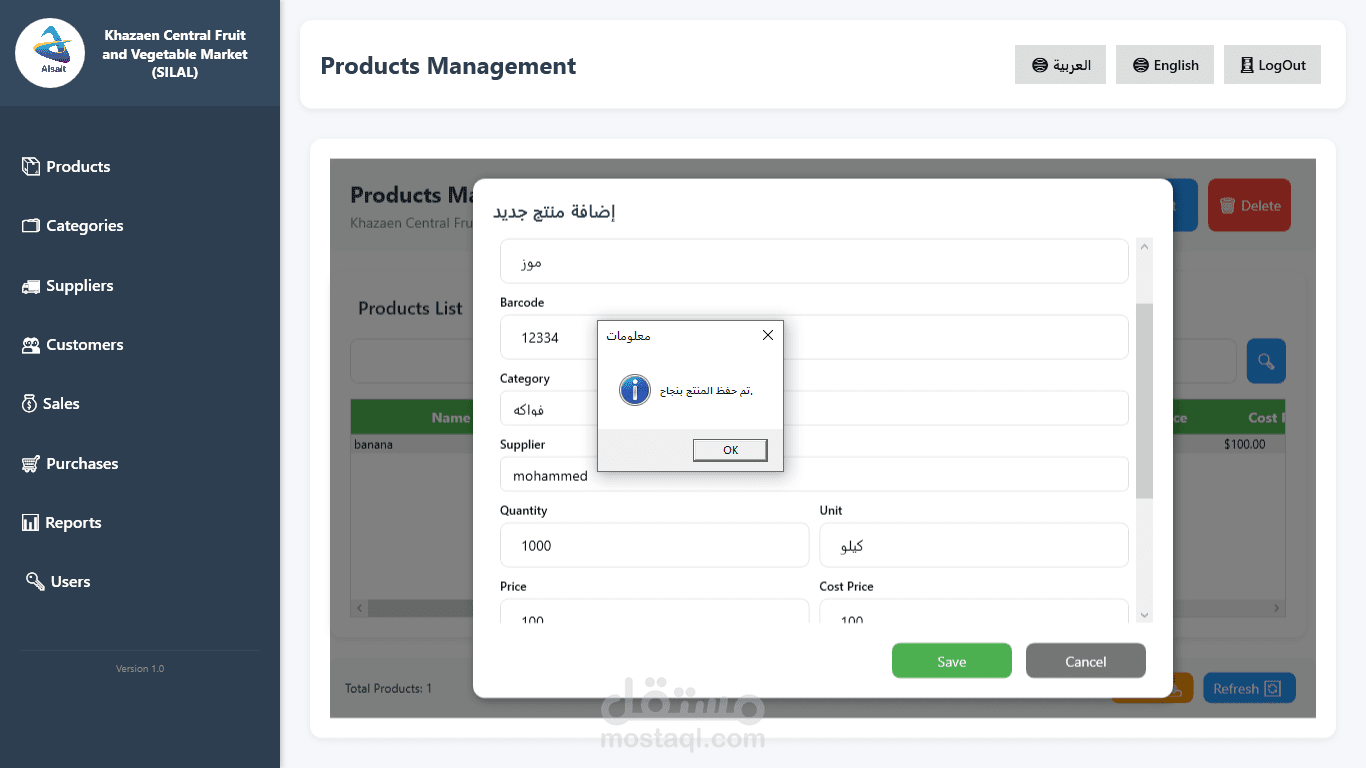1366x768 pixels.
Task: Click the Customers people icon
Action: tap(31, 345)
